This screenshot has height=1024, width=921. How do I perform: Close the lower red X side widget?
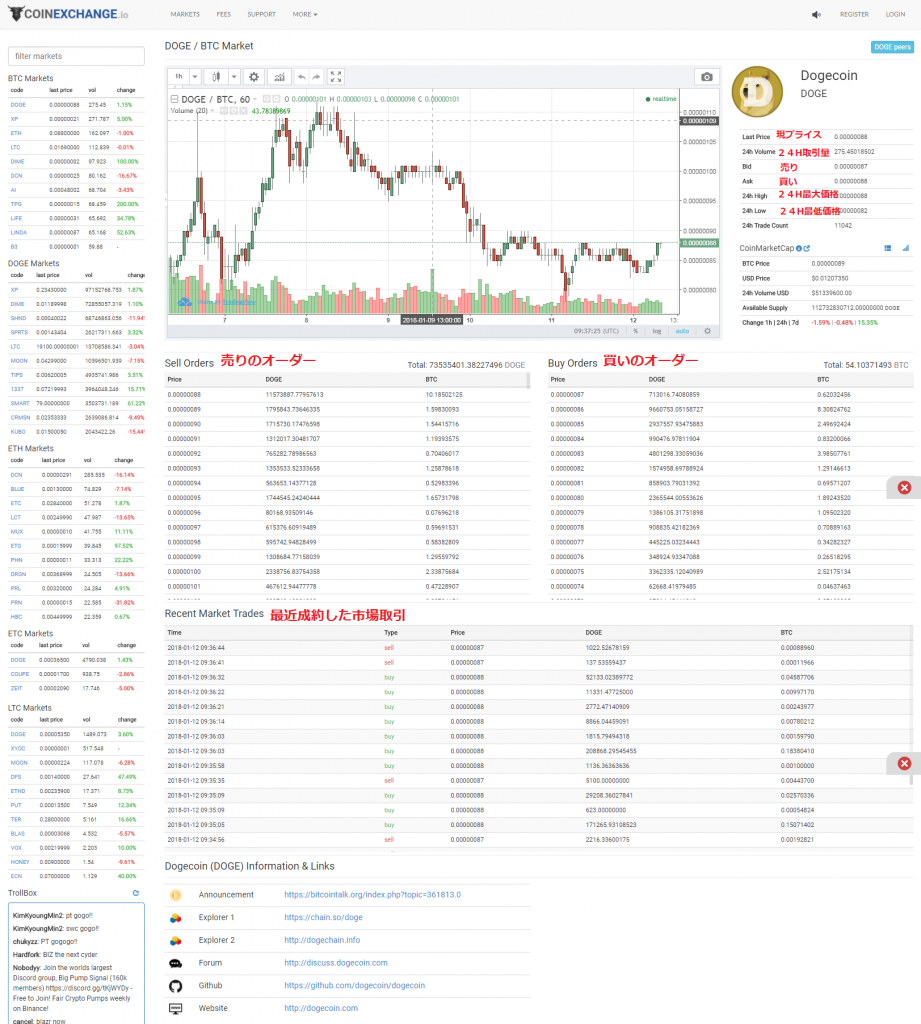[904, 763]
